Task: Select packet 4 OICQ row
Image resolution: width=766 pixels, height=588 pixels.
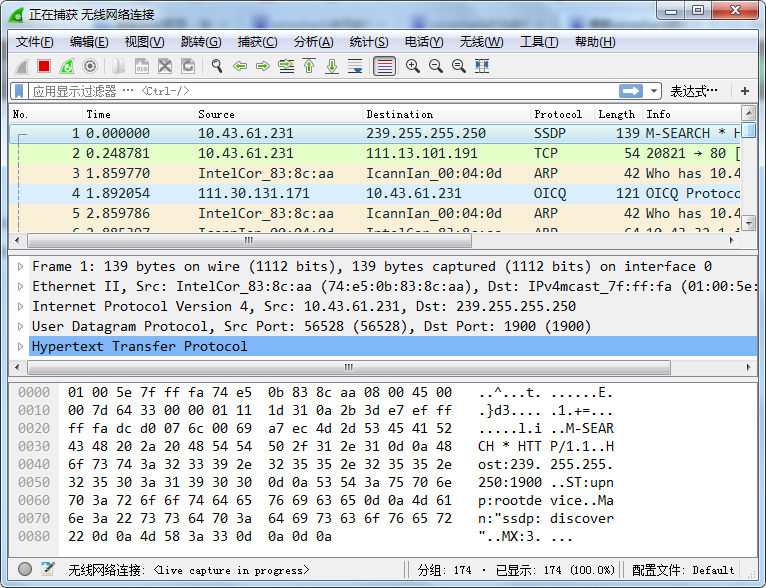Action: [375, 193]
